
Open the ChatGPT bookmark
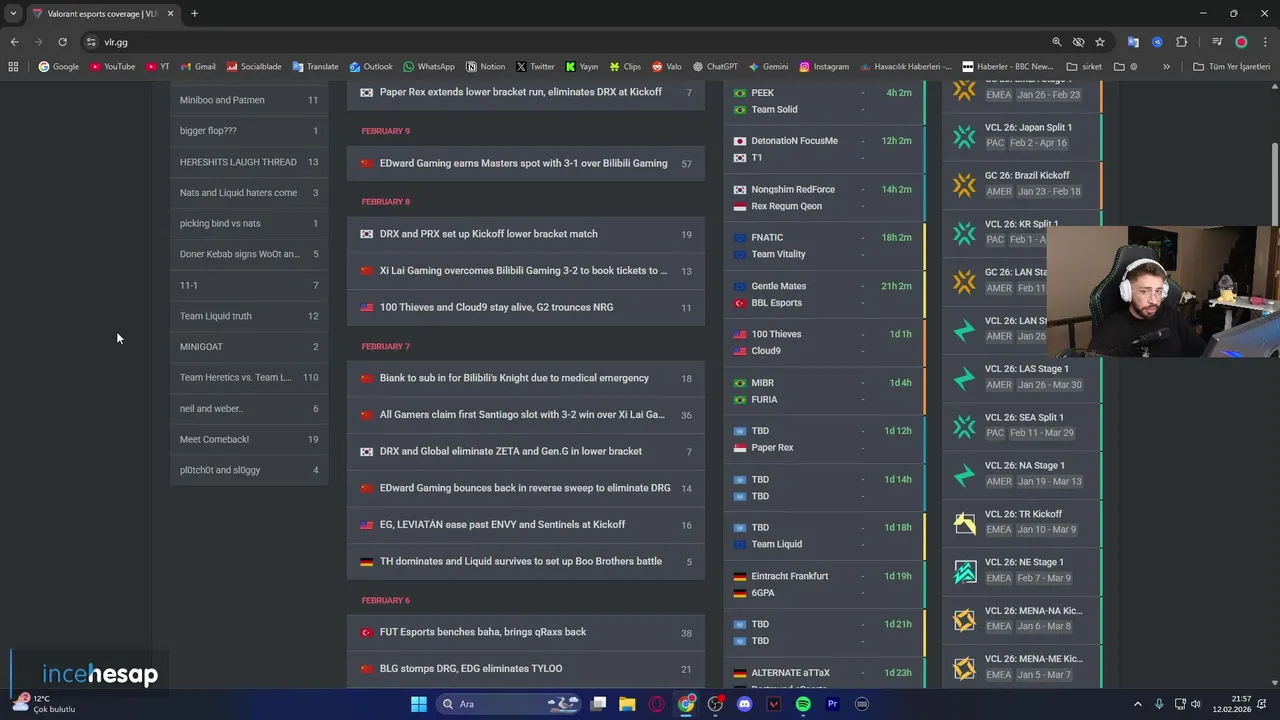click(715, 67)
